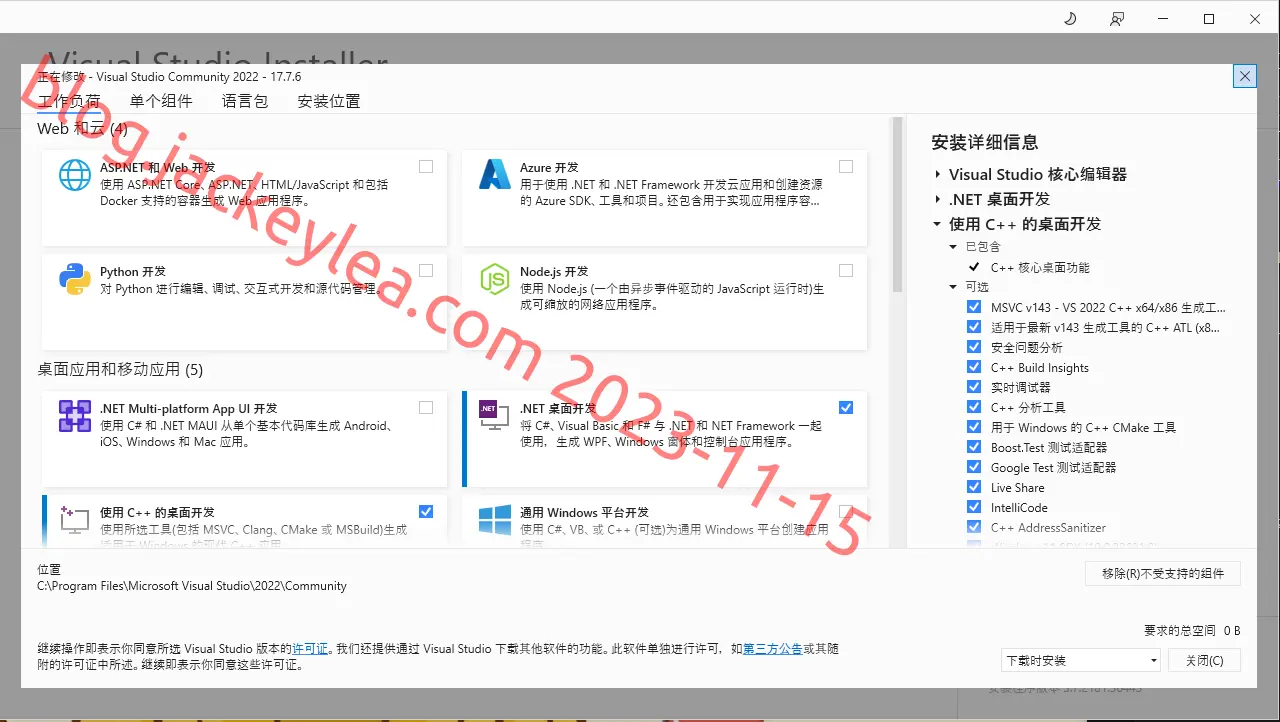Viewport: 1280px width, 722px height.
Task: Click the feedback icon in installer title bar
Action: [1117, 19]
